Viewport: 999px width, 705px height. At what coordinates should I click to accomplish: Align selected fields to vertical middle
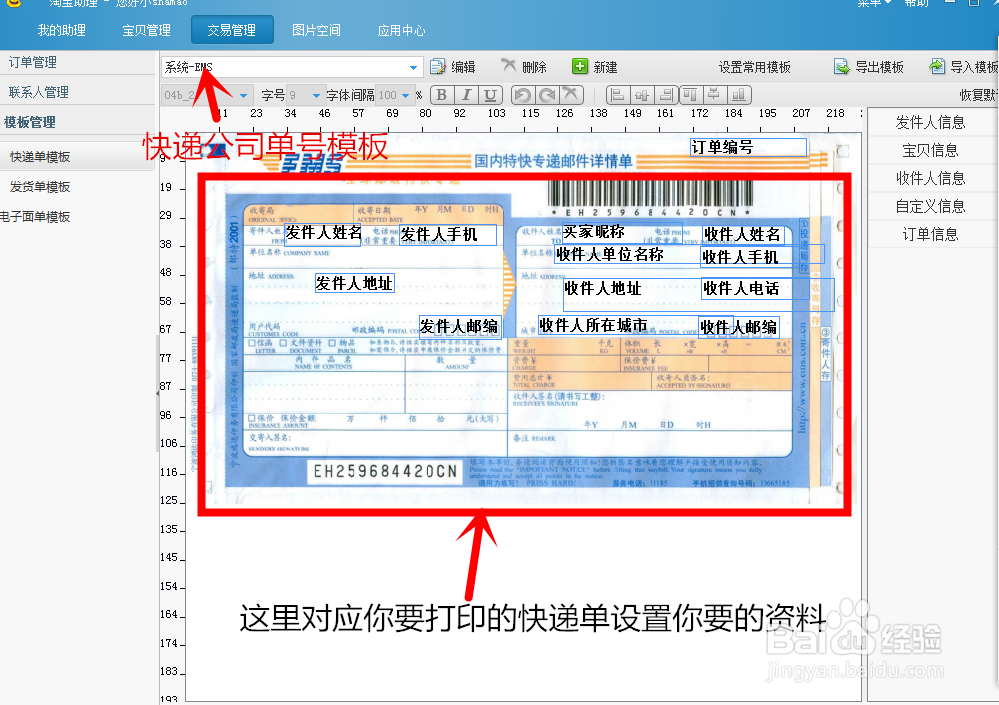coord(714,95)
